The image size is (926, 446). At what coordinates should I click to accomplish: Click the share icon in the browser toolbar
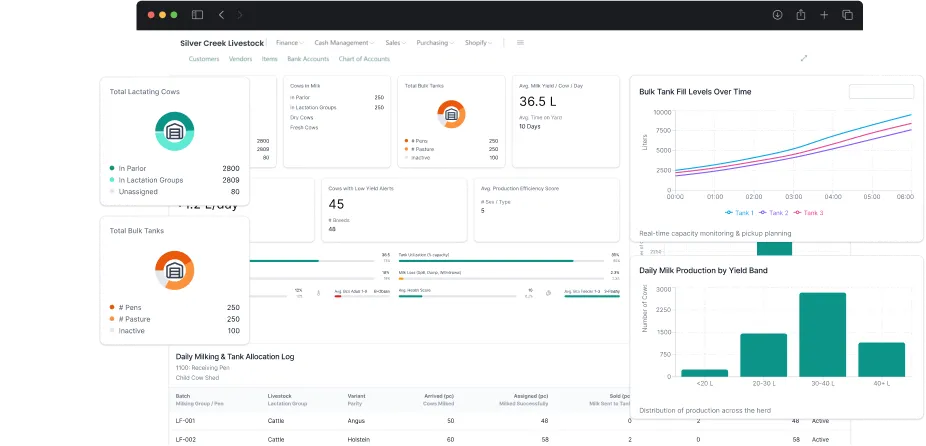pyautogui.click(x=800, y=15)
